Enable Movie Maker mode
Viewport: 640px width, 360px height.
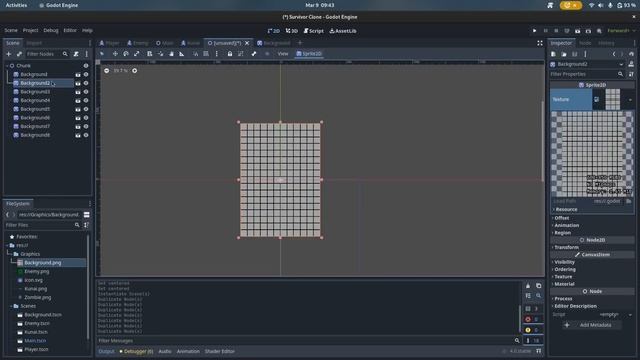(x=599, y=31)
